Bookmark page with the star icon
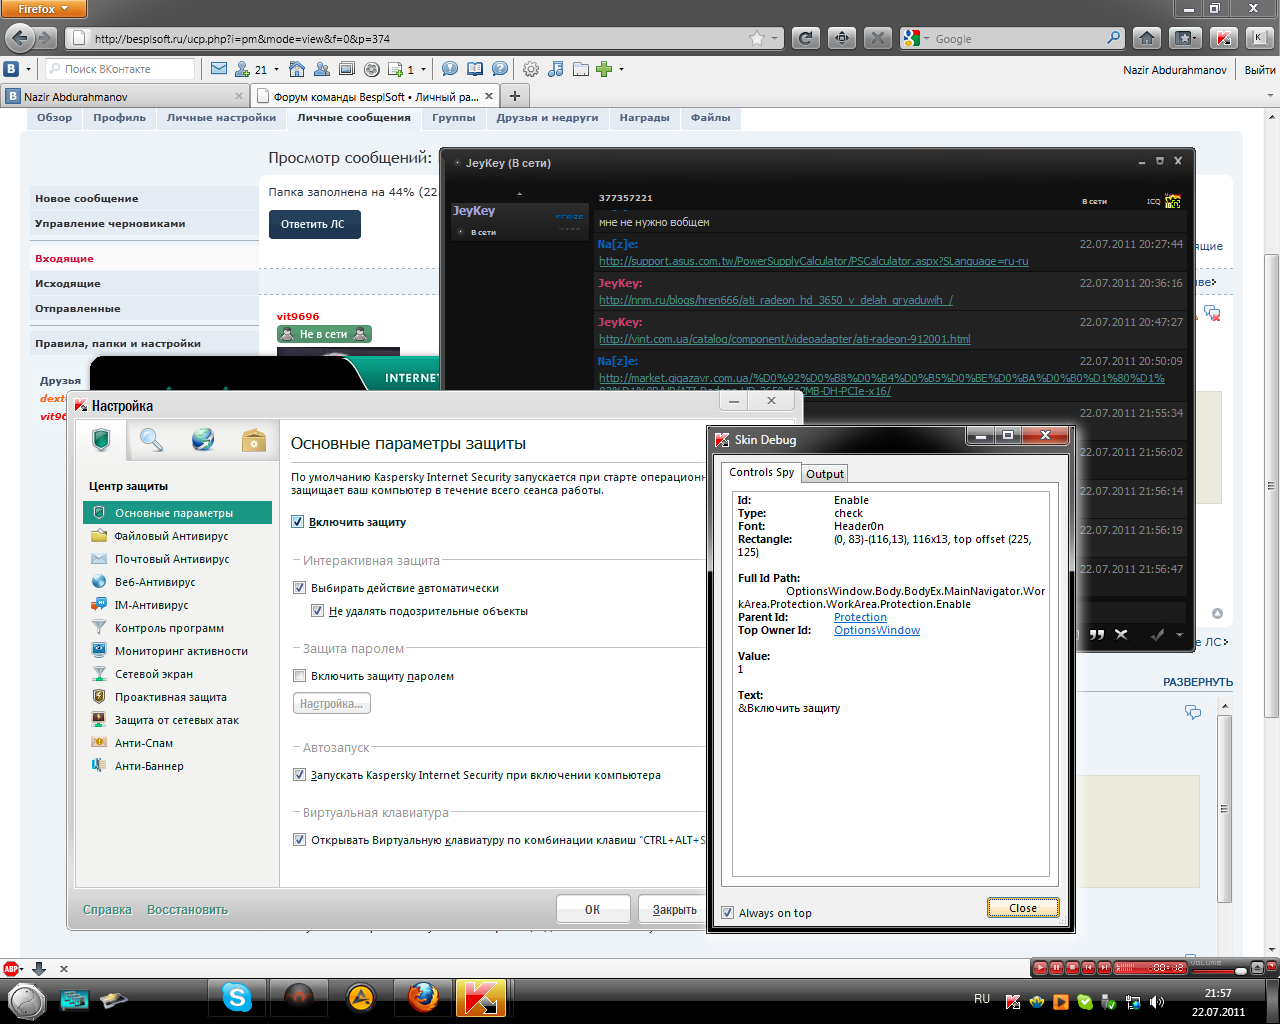This screenshot has width=1280, height=1024. point(757,38)
